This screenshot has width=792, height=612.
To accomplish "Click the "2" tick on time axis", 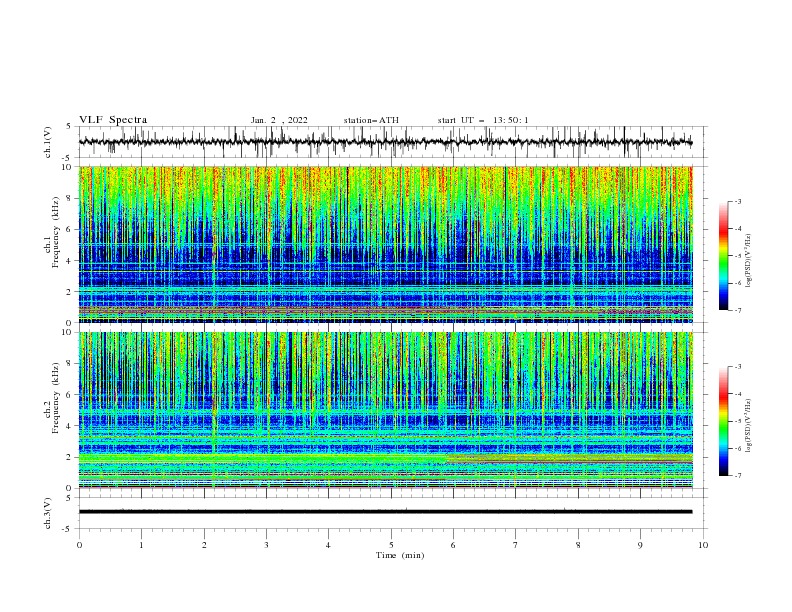I will (204, 545).
